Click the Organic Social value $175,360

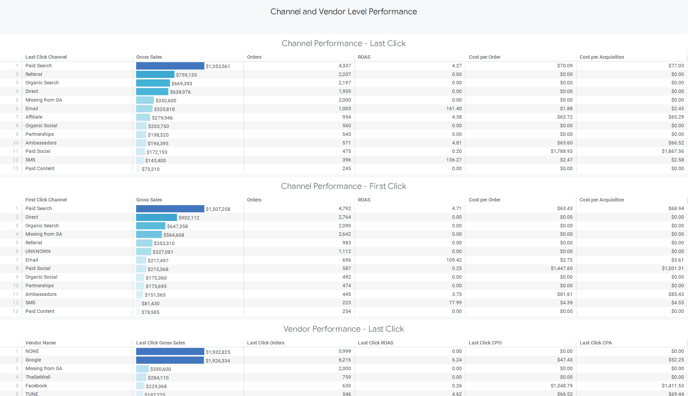157,278
